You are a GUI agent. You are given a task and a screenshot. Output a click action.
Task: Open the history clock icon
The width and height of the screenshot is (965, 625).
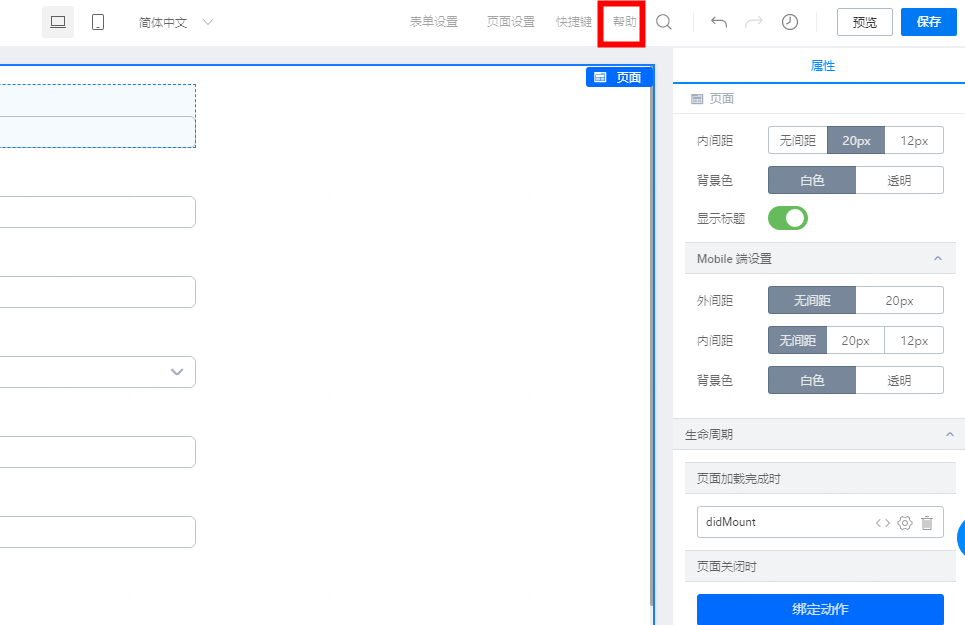point(790,22)
